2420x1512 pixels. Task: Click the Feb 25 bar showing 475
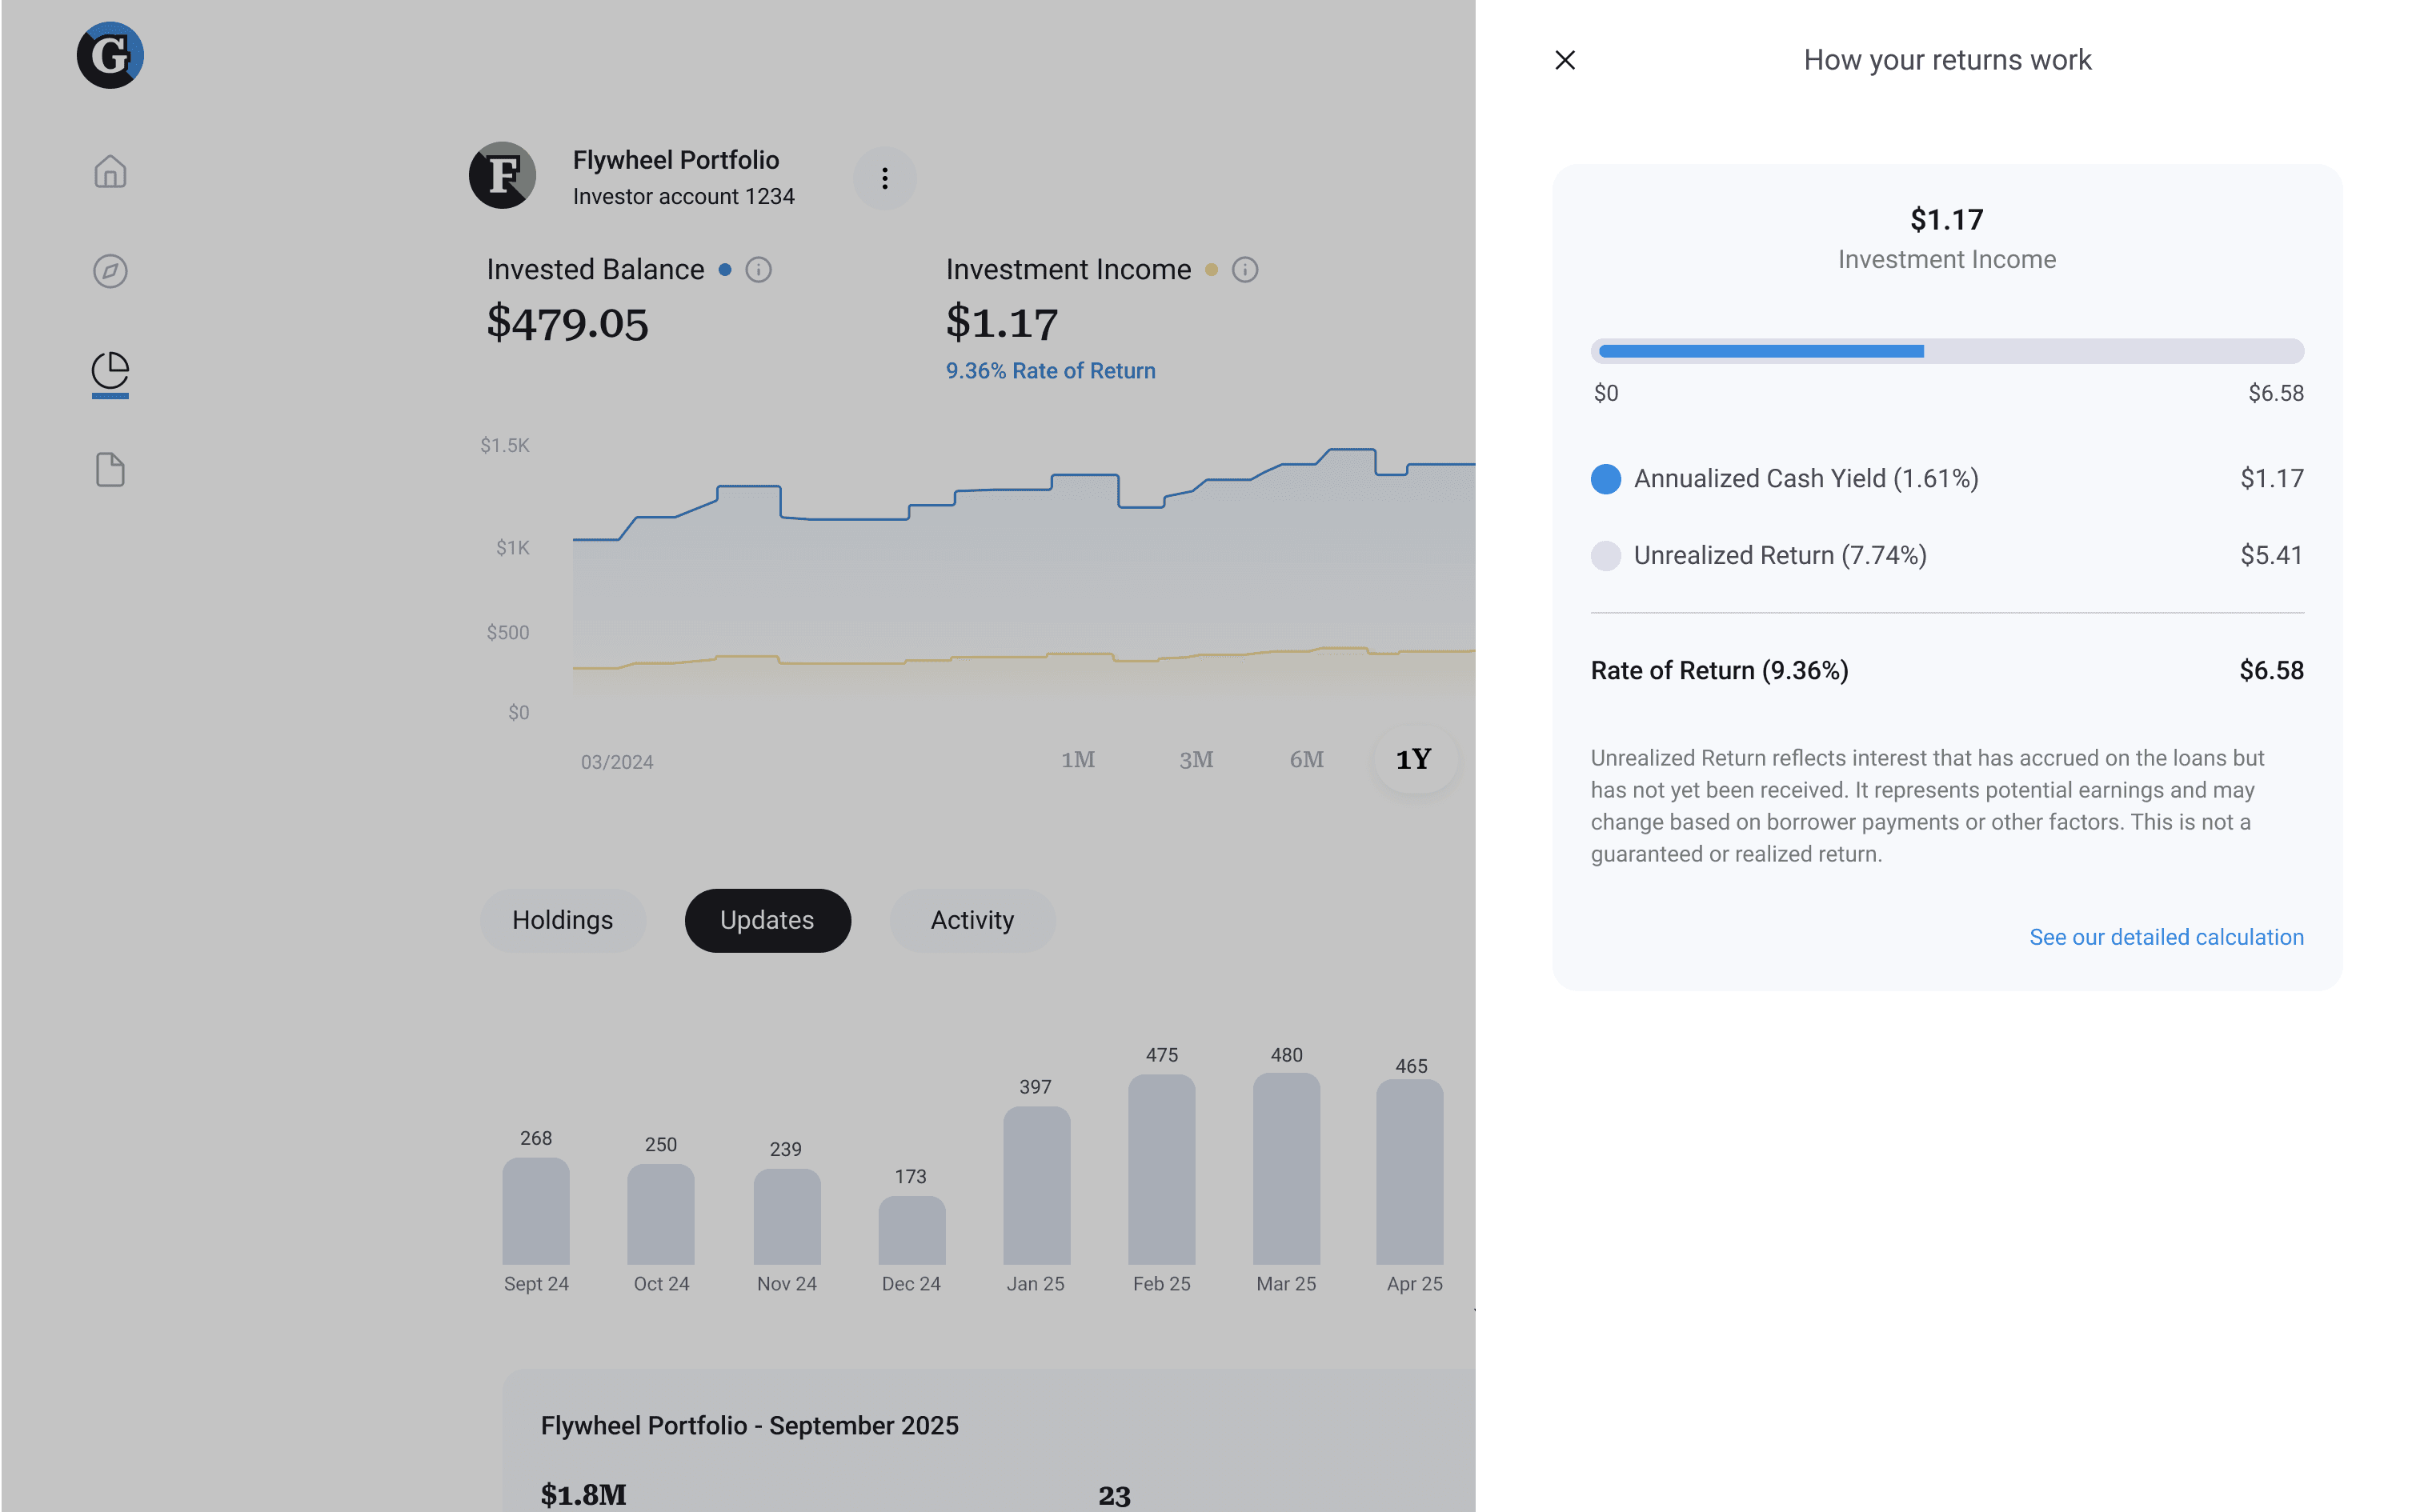click(1162, 1169)
